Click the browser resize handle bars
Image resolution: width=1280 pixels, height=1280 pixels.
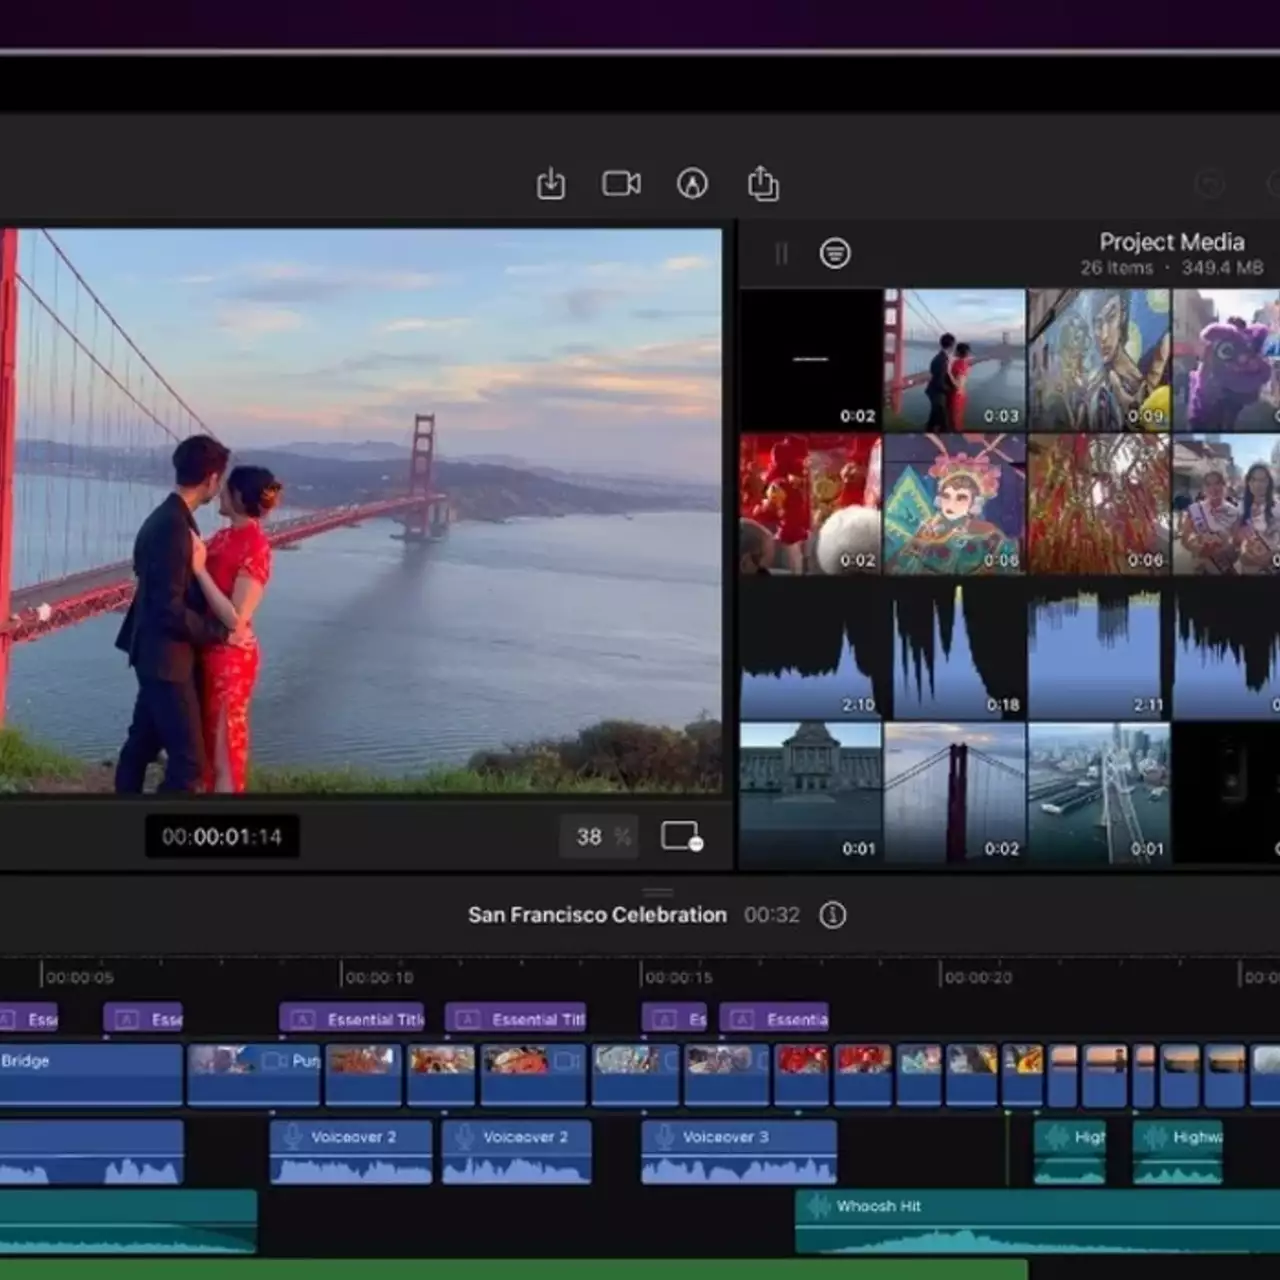781,254
